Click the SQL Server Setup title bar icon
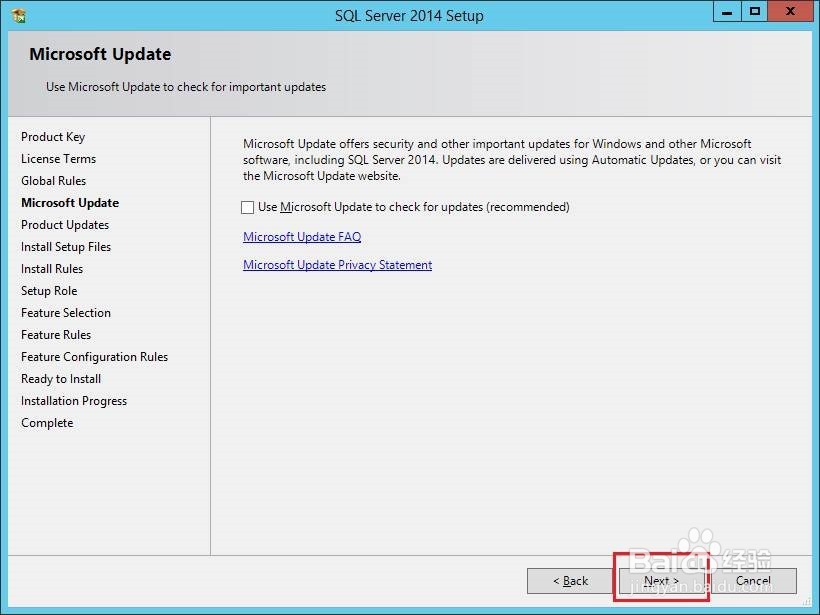The height and width of the screenshot is (615, 820). pos(19,16)
